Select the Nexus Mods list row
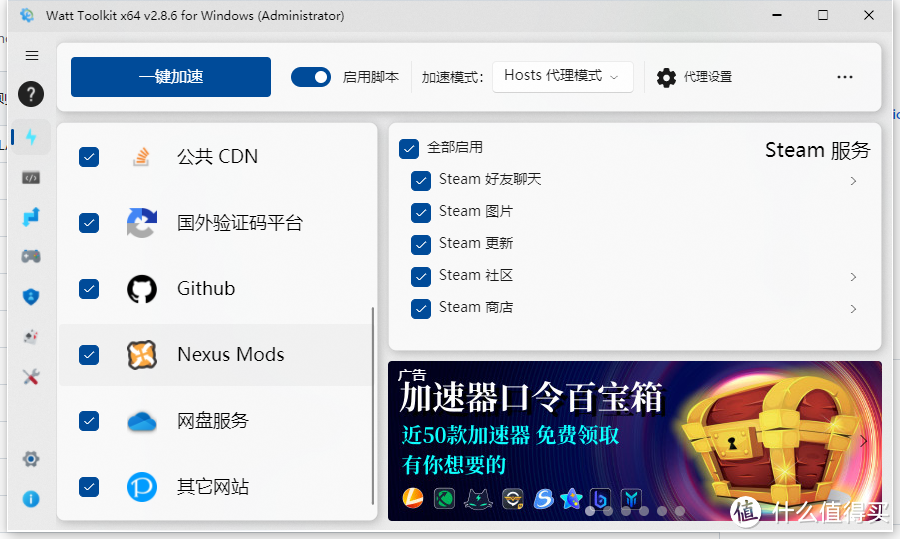 [x=215, y=355]
